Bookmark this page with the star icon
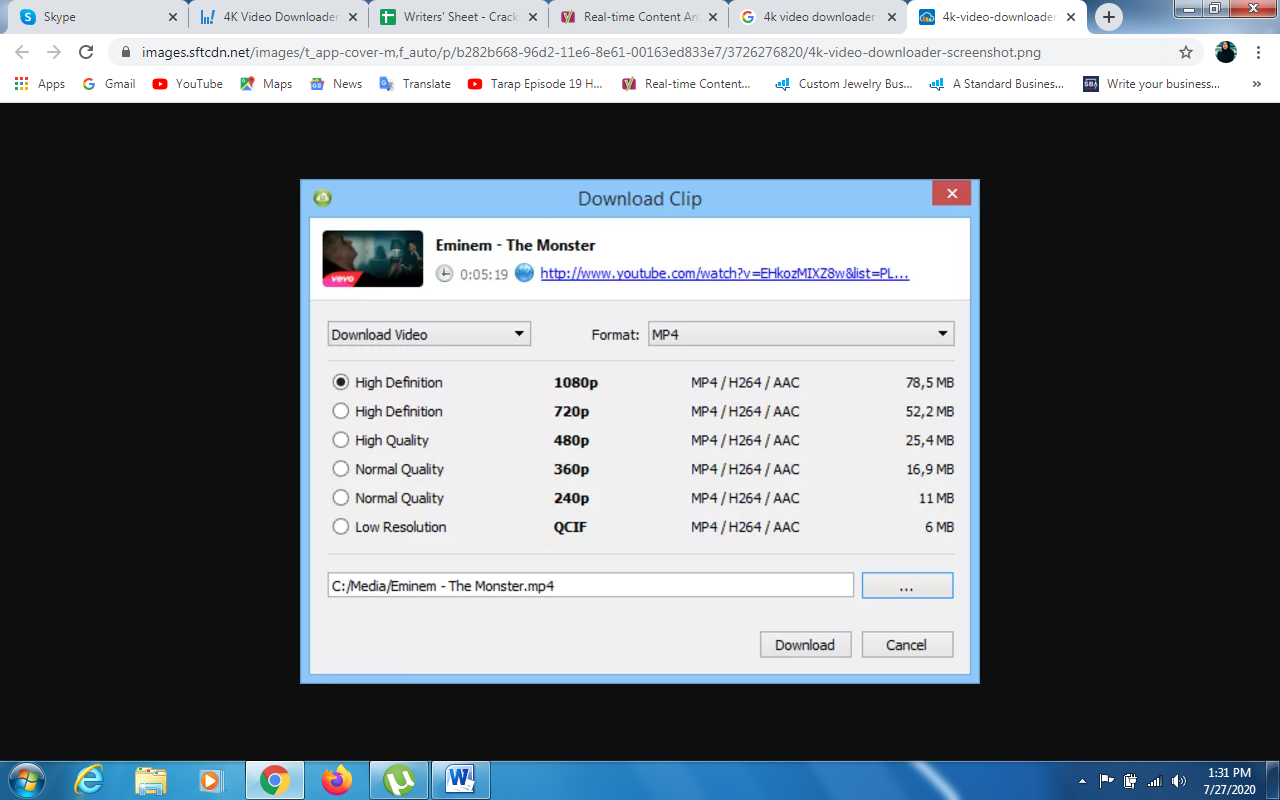This screenshot has height=800, width=1280. [1186, 52]
